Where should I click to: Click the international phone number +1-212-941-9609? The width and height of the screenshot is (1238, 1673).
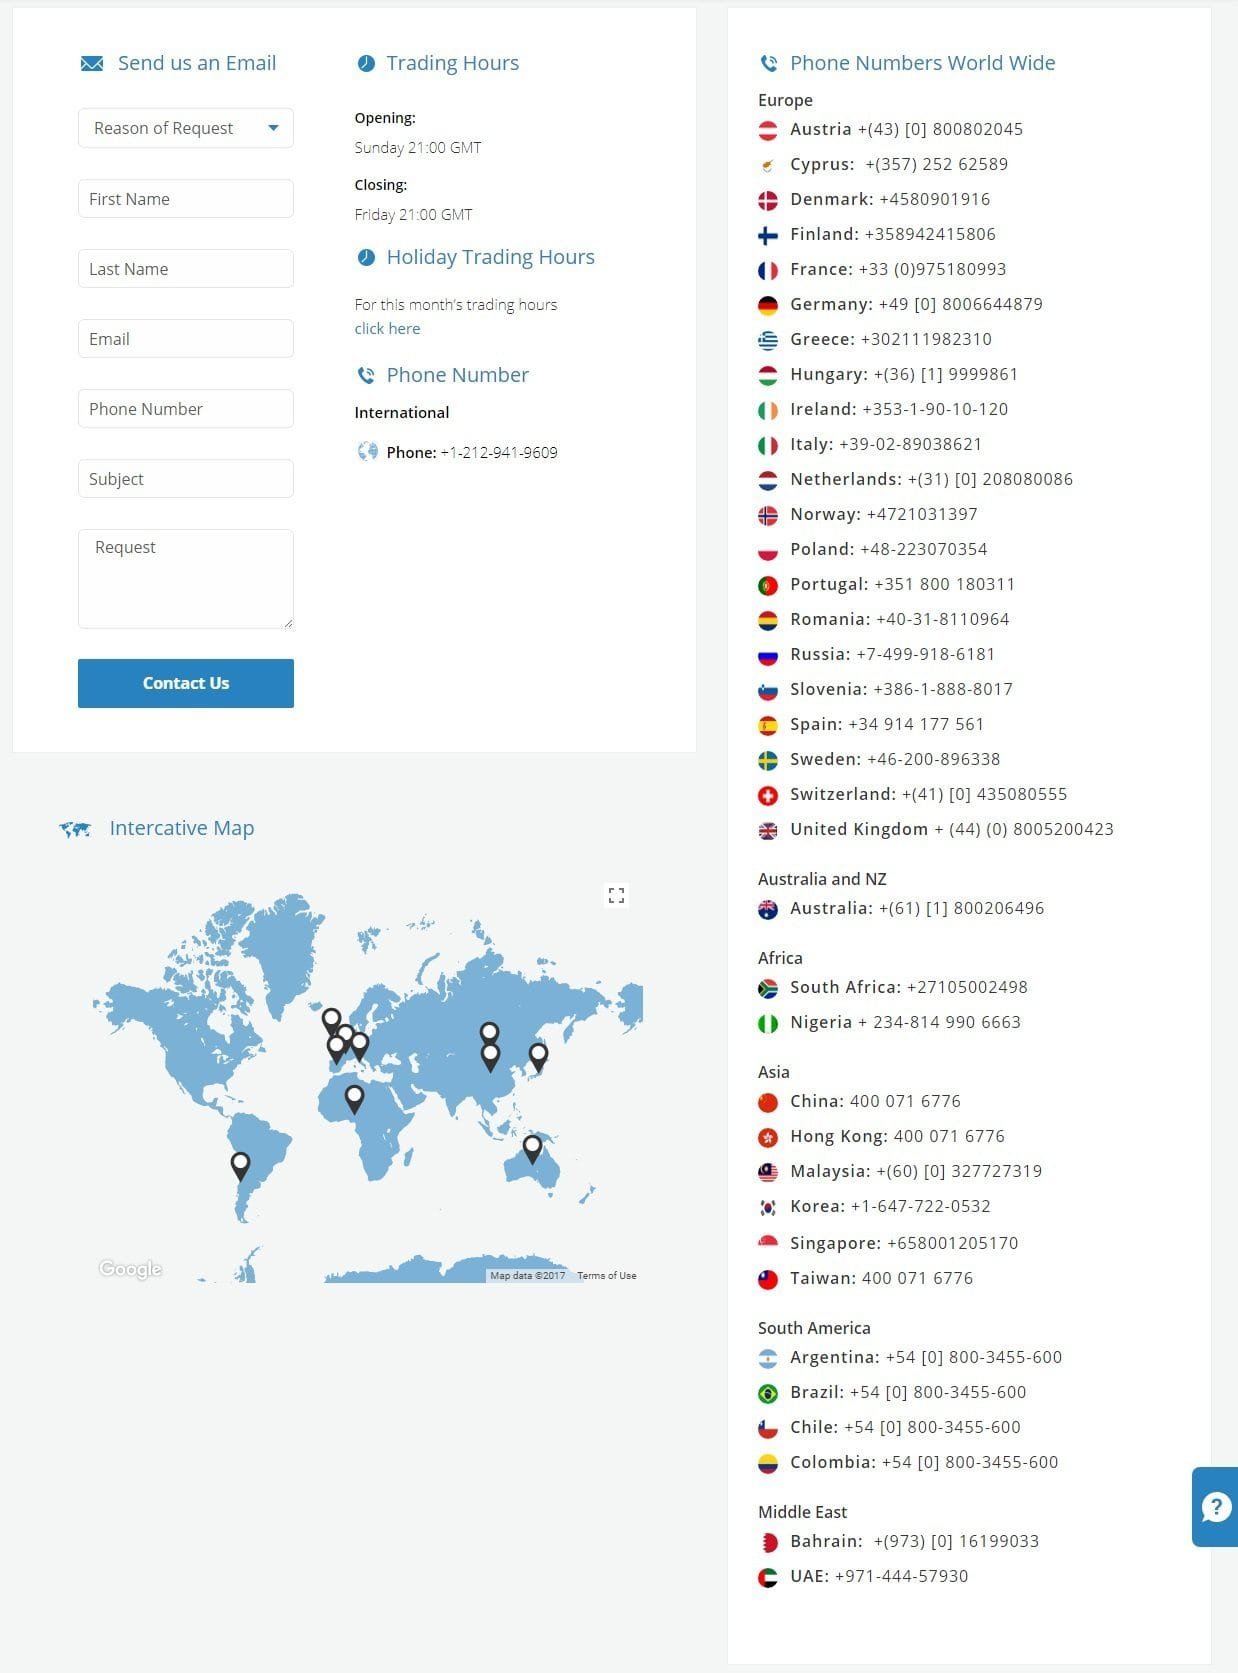(499, 452)
